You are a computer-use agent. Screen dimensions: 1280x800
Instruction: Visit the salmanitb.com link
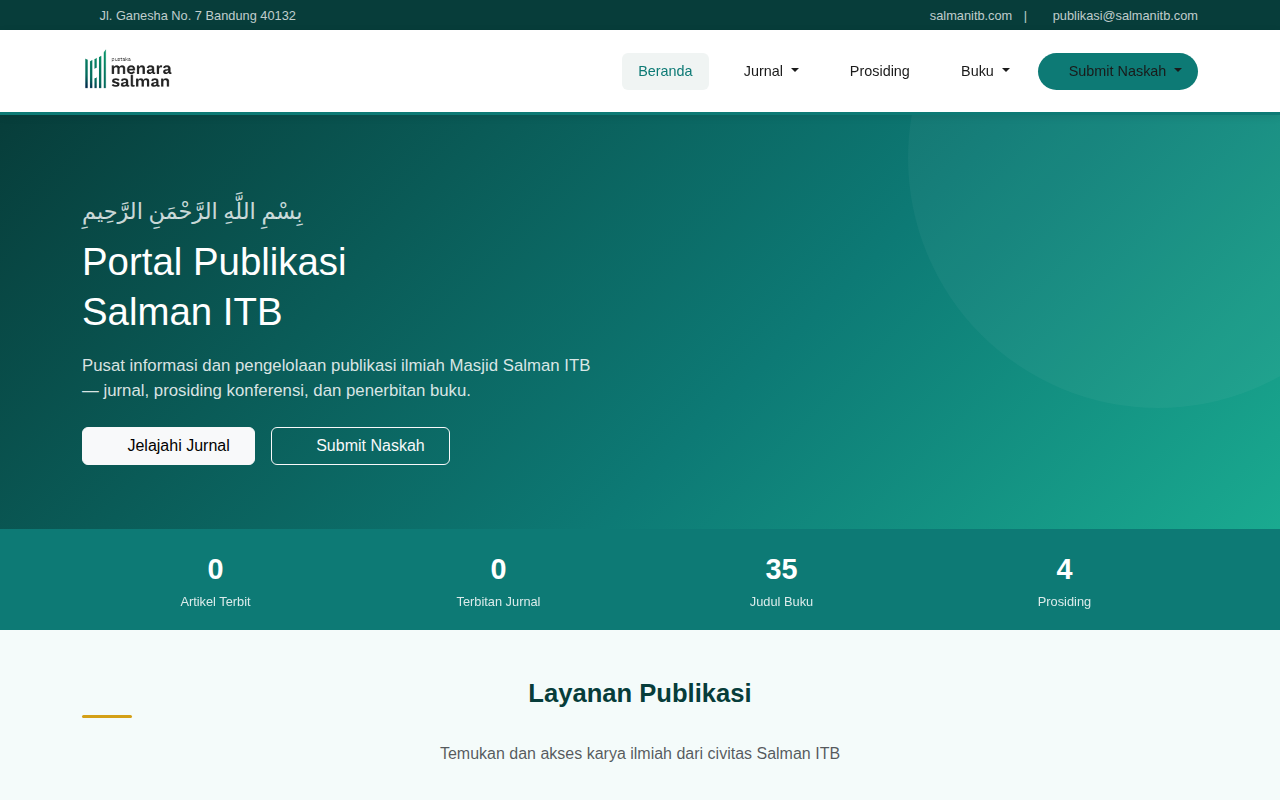tap(970, 15)
